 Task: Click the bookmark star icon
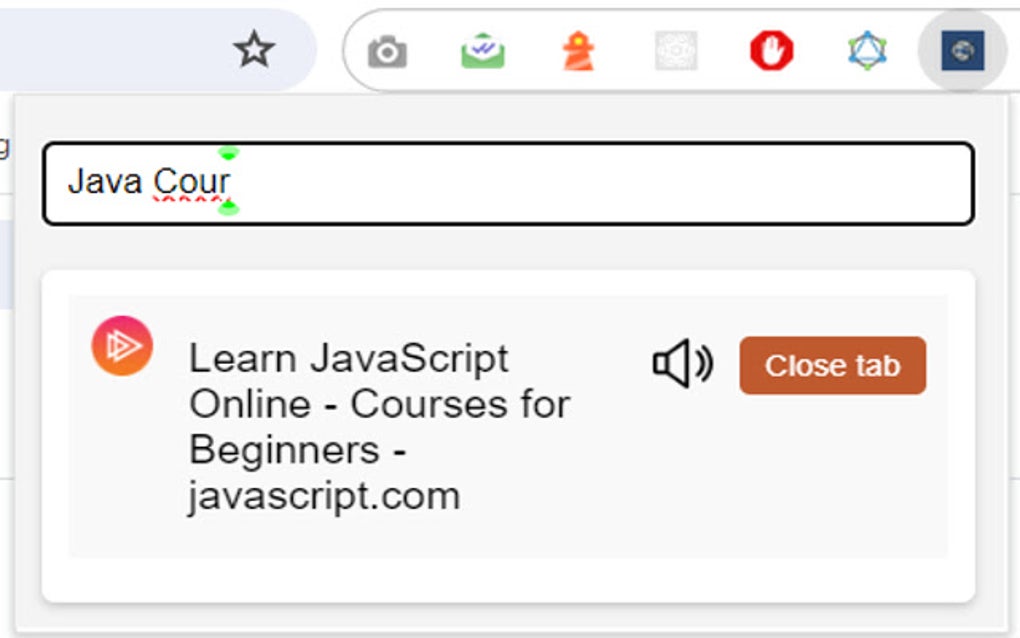254,49
